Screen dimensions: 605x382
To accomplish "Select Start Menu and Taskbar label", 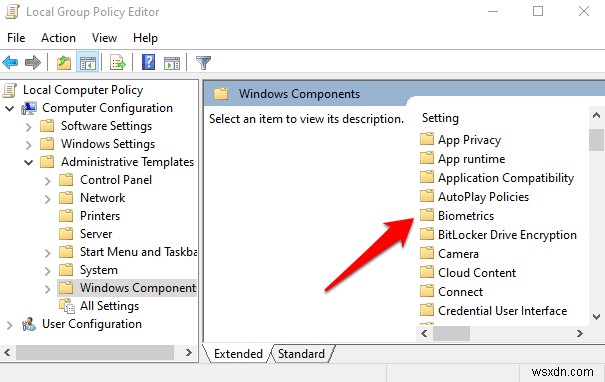I will point(138,252).
